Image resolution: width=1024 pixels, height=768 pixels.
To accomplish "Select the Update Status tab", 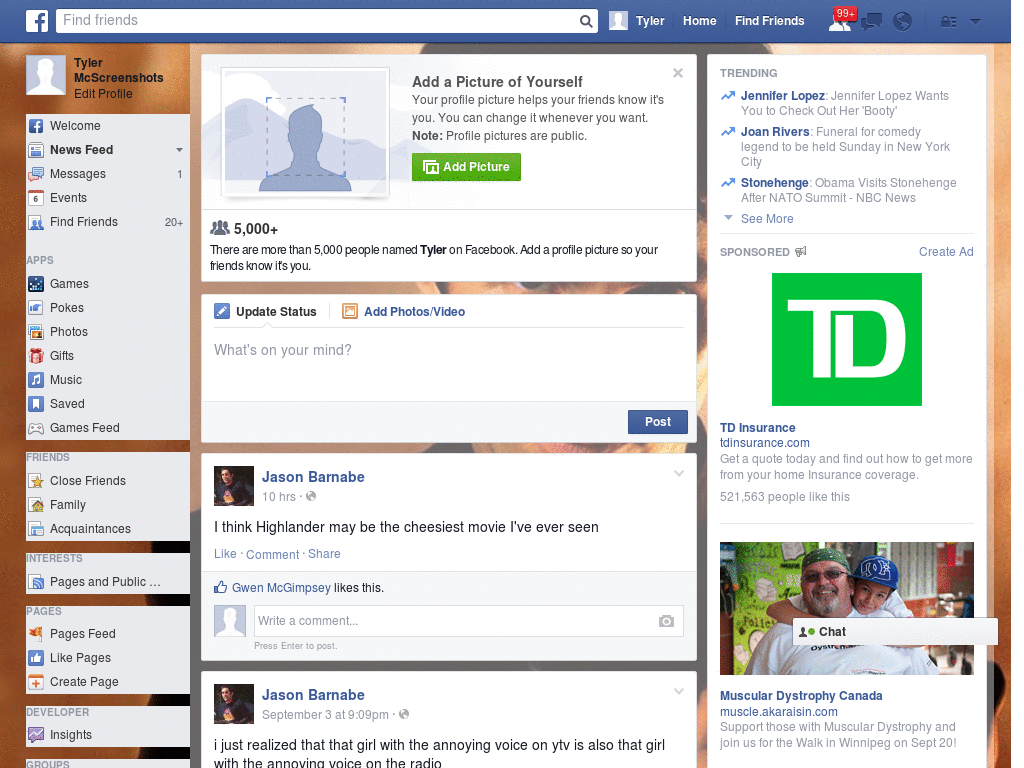I will tap(266, 312).
